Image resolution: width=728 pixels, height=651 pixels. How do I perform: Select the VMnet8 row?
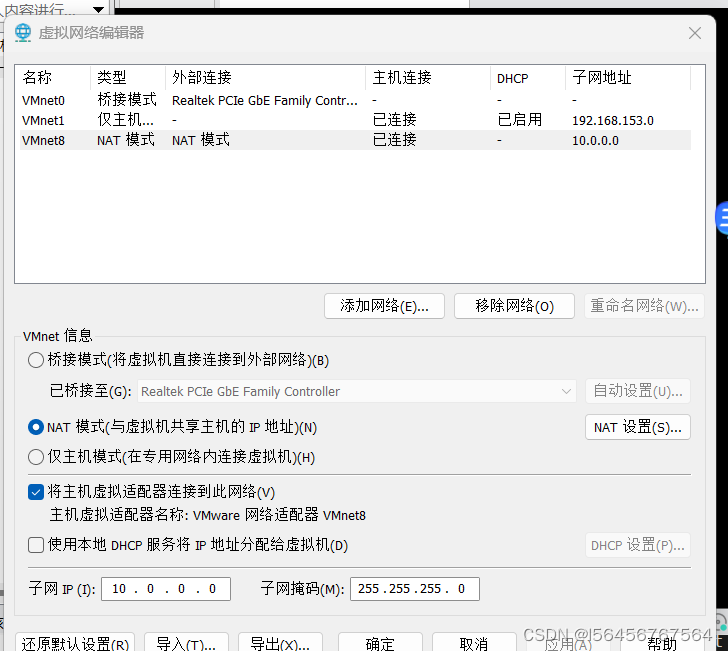coord(356,140)
